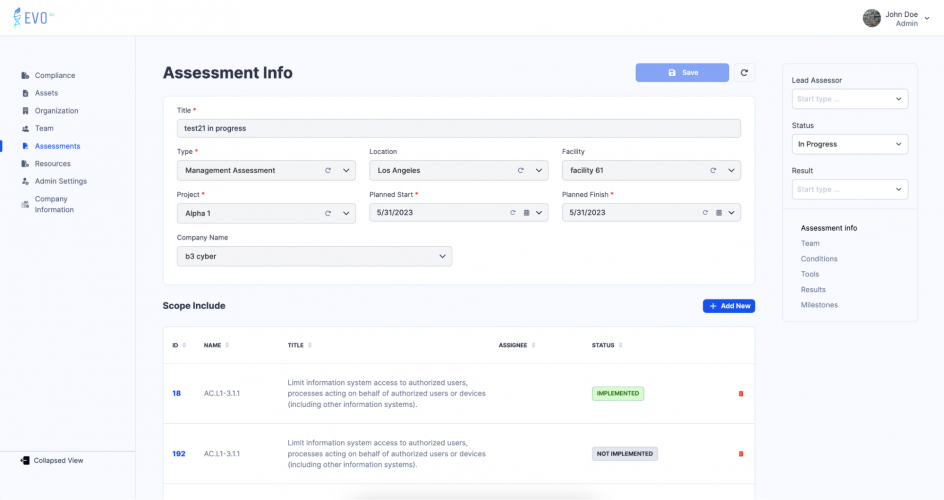Click the NOT IMPLEMENTED status badge

624,454
